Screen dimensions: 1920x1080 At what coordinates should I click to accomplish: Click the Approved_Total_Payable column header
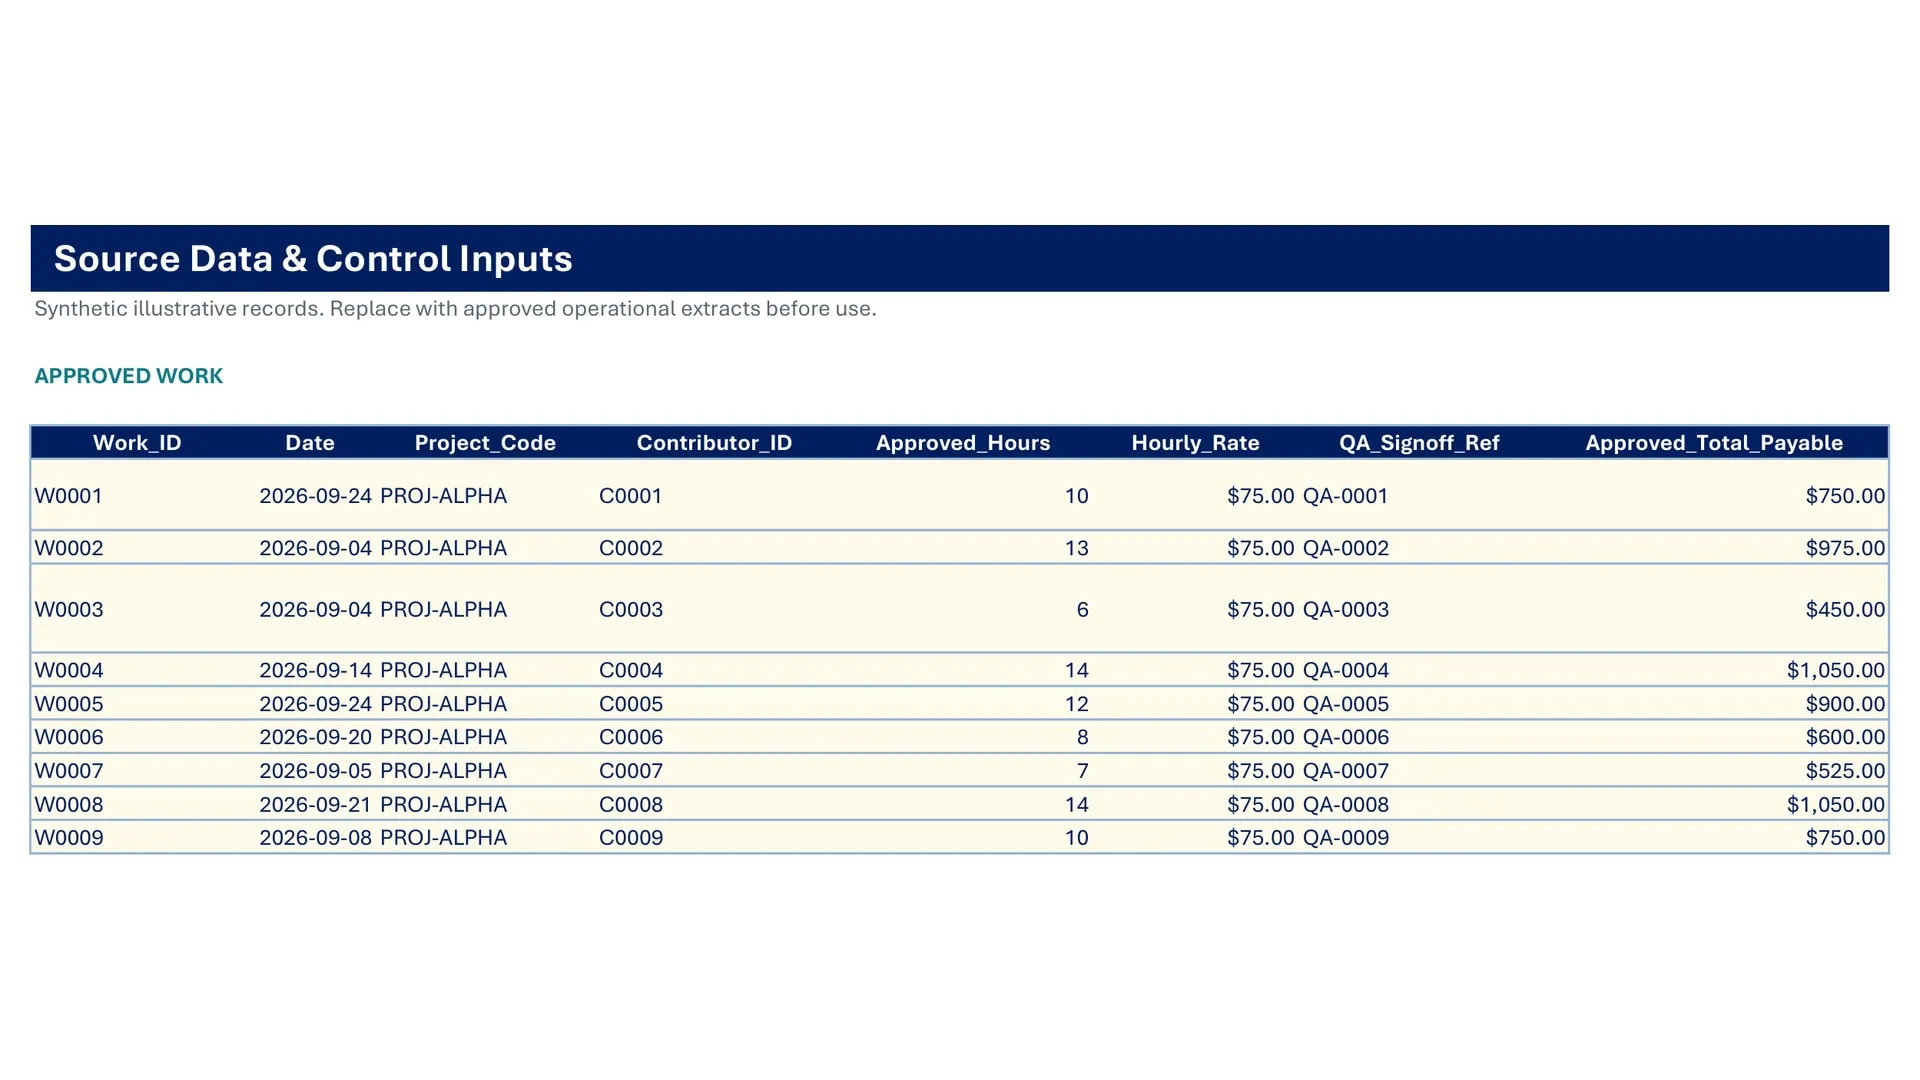tap(1714, 443)
